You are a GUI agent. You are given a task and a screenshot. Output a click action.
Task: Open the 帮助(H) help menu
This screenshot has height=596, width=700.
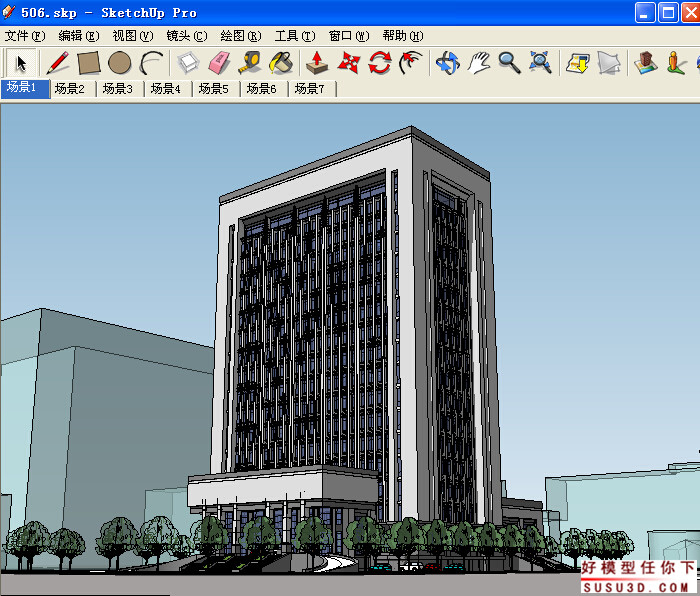click(x=403, y=36)
